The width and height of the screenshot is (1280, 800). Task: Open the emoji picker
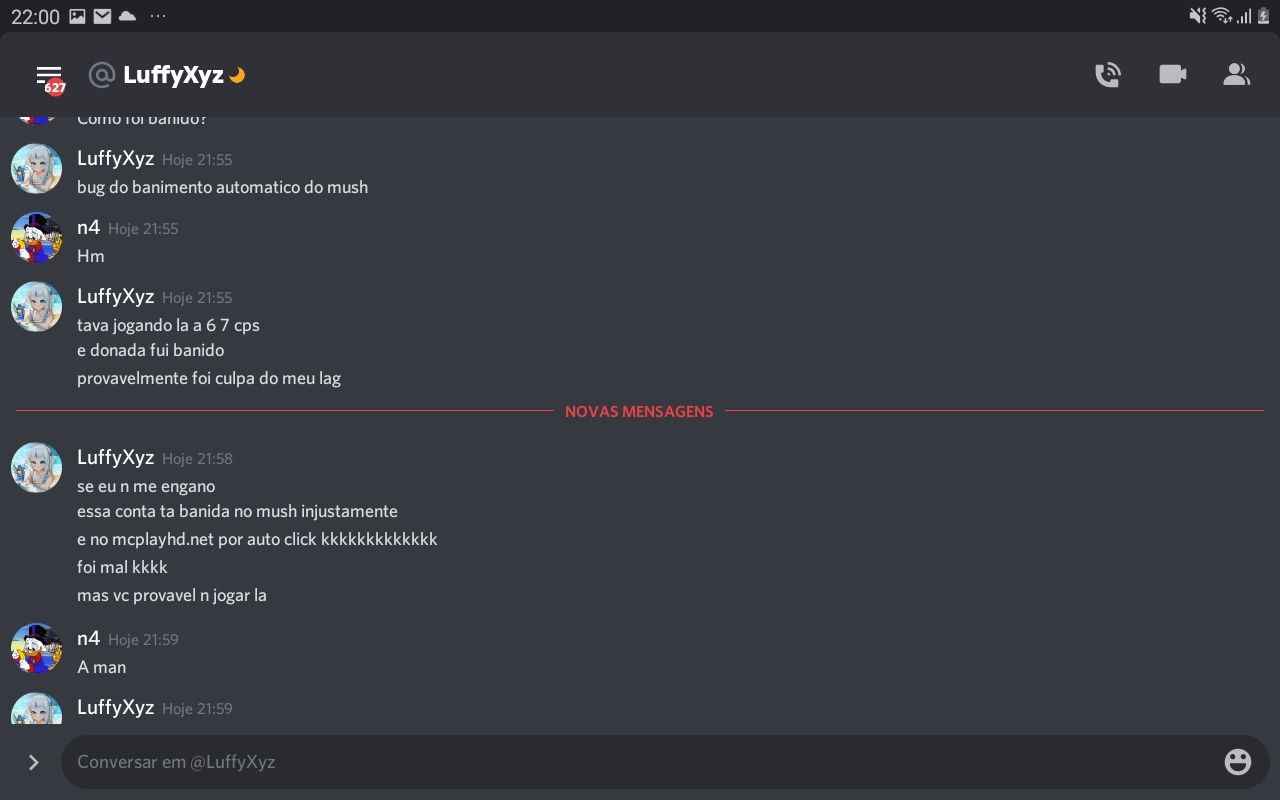[x=1237, y=762]
